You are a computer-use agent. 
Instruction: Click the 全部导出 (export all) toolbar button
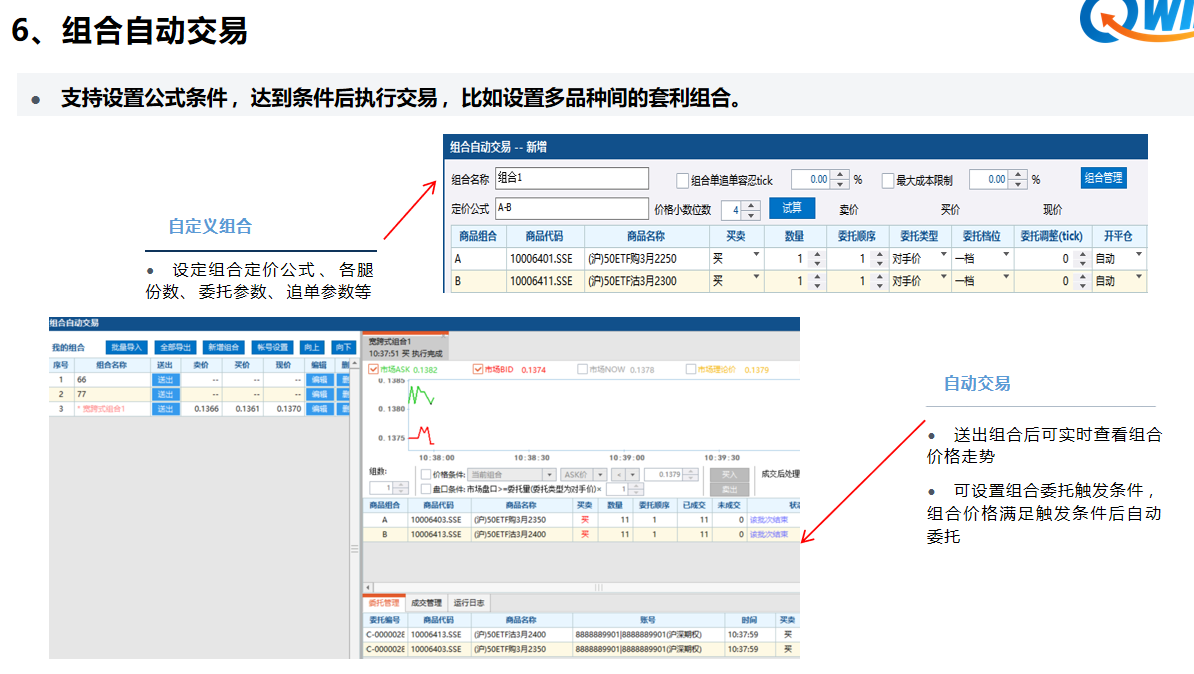tap(175, 347)
